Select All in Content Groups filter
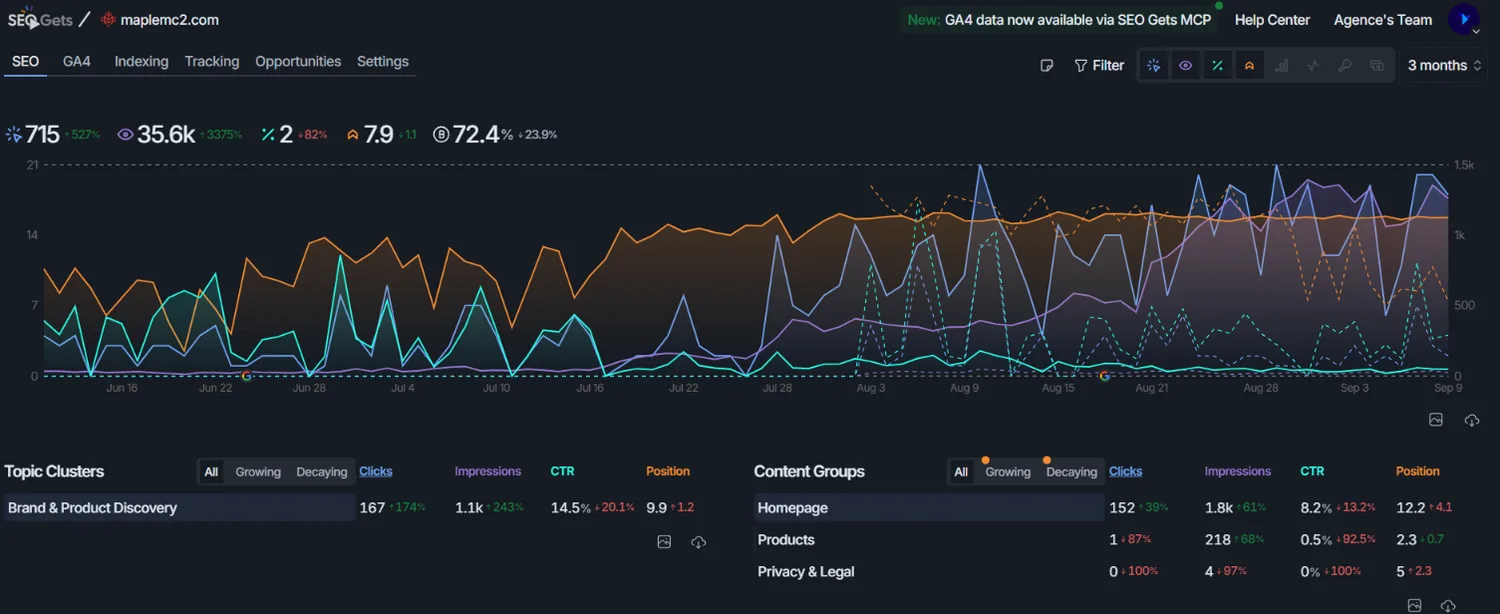This screenshot has height=614, width=1500. pos(961,472)
